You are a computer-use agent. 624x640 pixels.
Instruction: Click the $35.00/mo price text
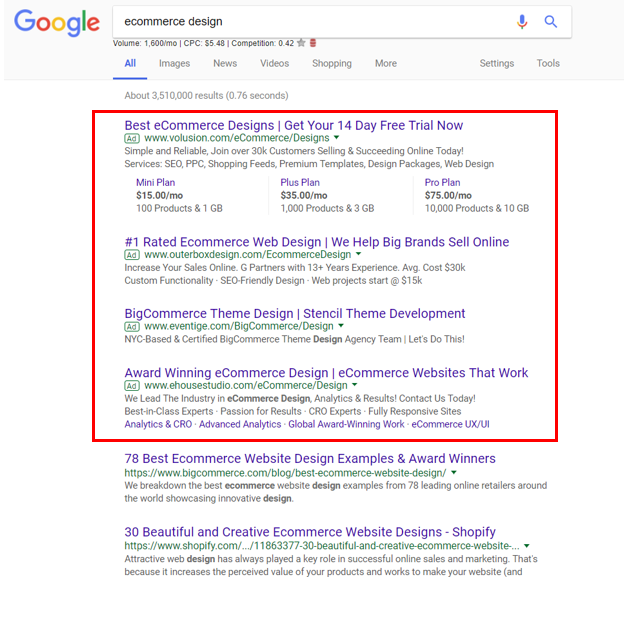point(304,196)
